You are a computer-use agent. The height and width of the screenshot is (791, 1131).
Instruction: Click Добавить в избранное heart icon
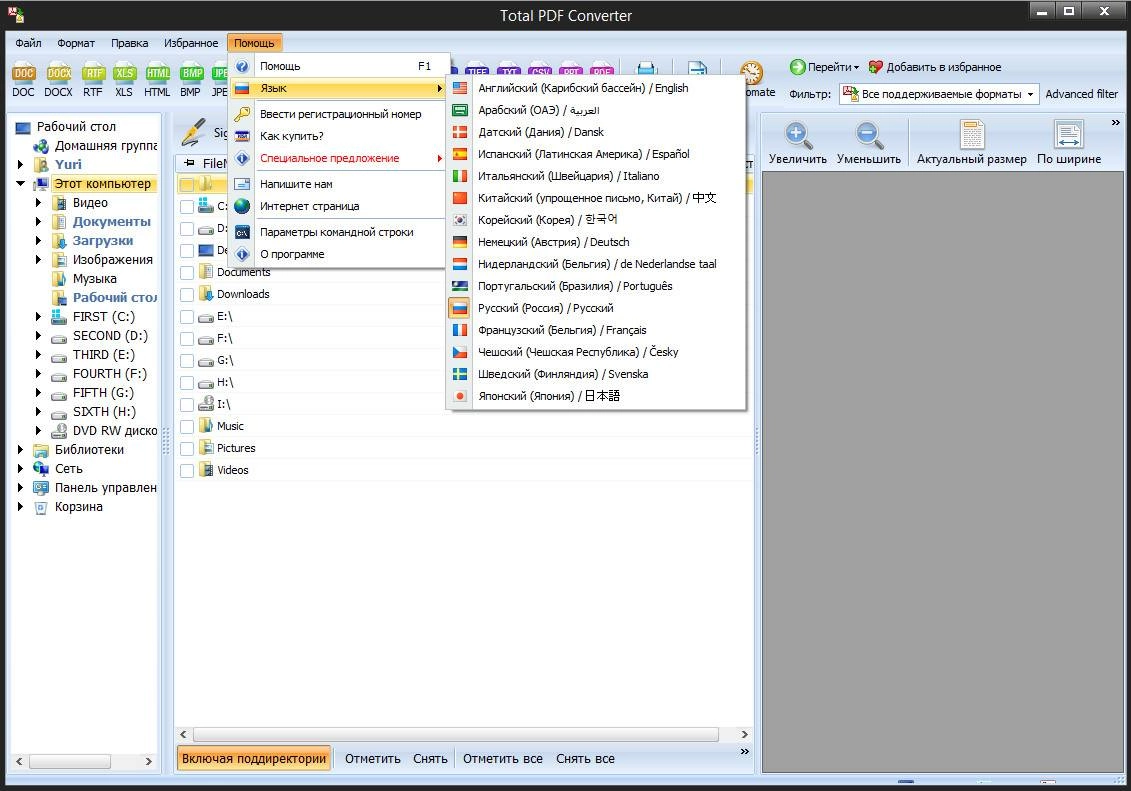tap(876, 67)
